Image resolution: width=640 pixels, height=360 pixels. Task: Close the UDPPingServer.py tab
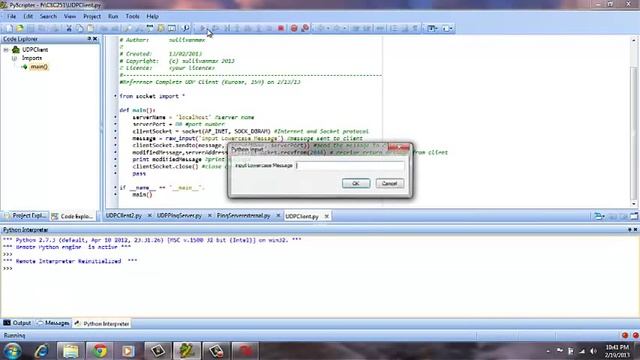[x=209, y=216]
